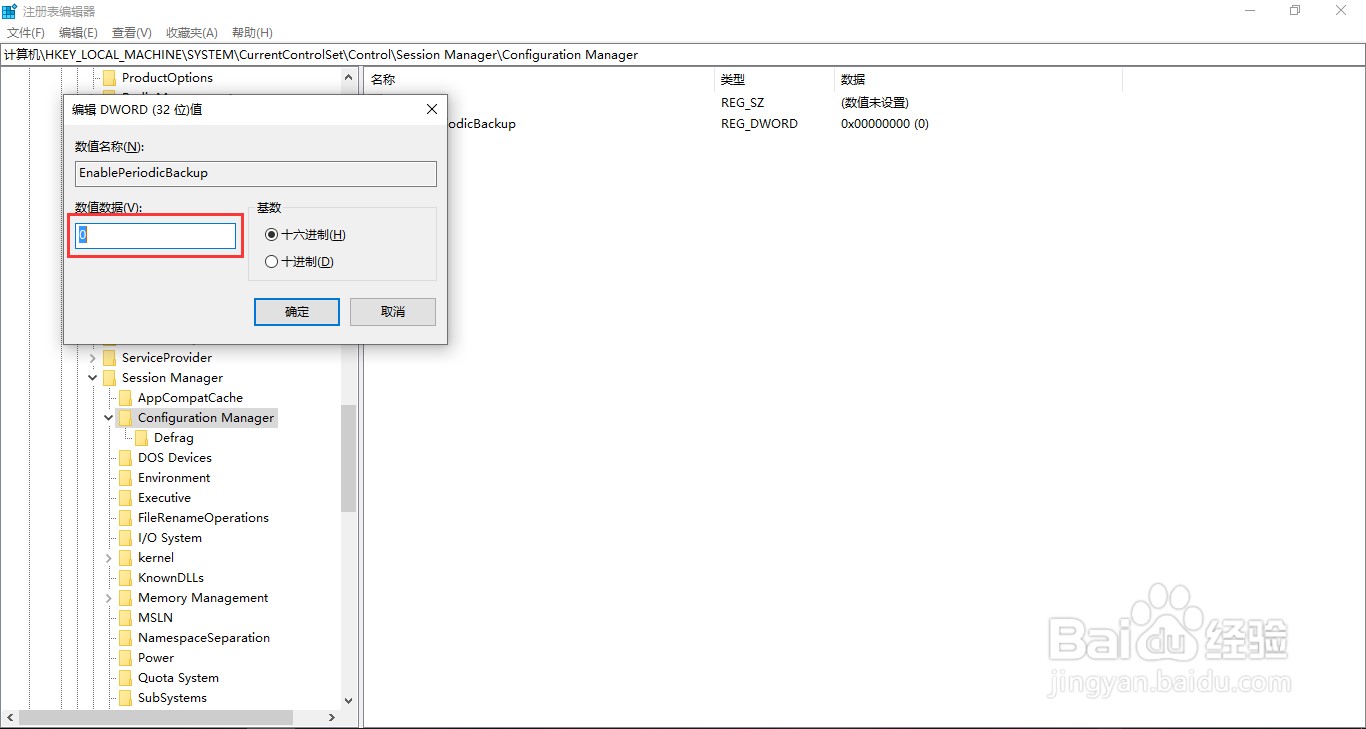The width and height of the screenshot is (1366, 729).
Task: Click the Session Manager folder icon
Action: pos(109,378)
